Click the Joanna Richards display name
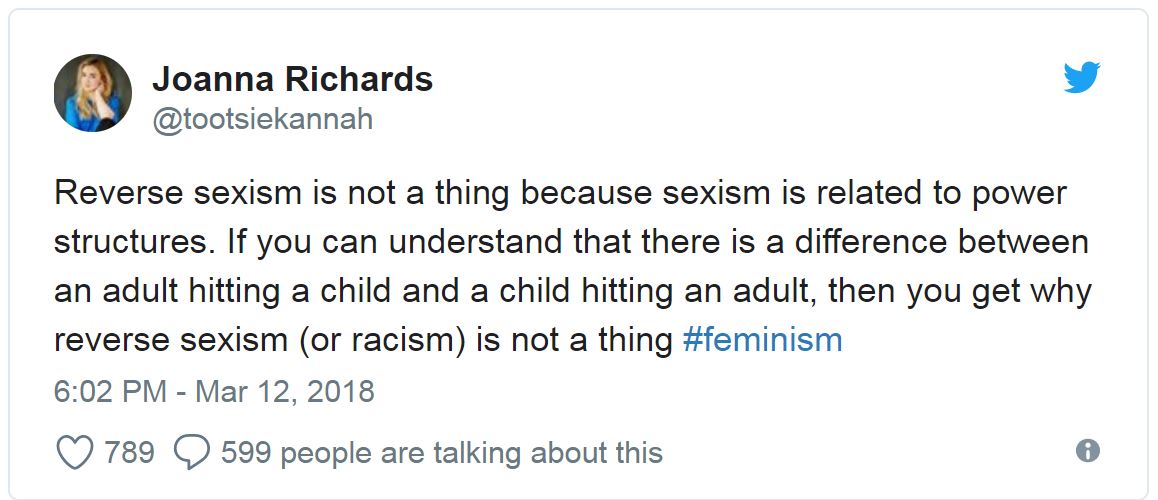Image resolution: width=1158 pixels, height=500 pixels. point(292,78)
